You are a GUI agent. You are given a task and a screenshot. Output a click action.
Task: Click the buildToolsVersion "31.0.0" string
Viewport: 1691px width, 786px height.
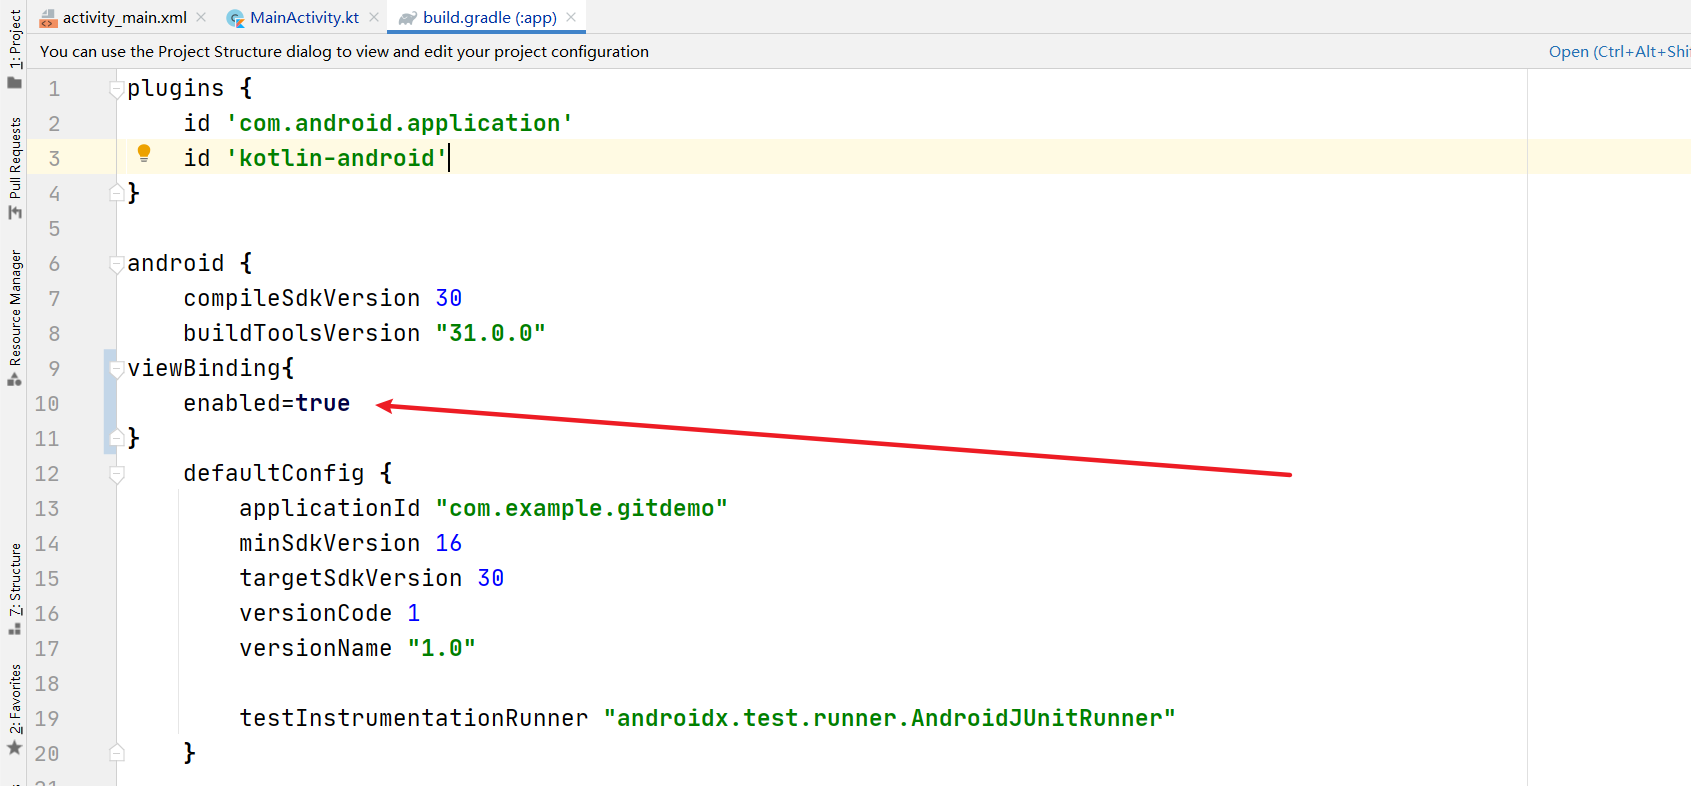point(491,333)
